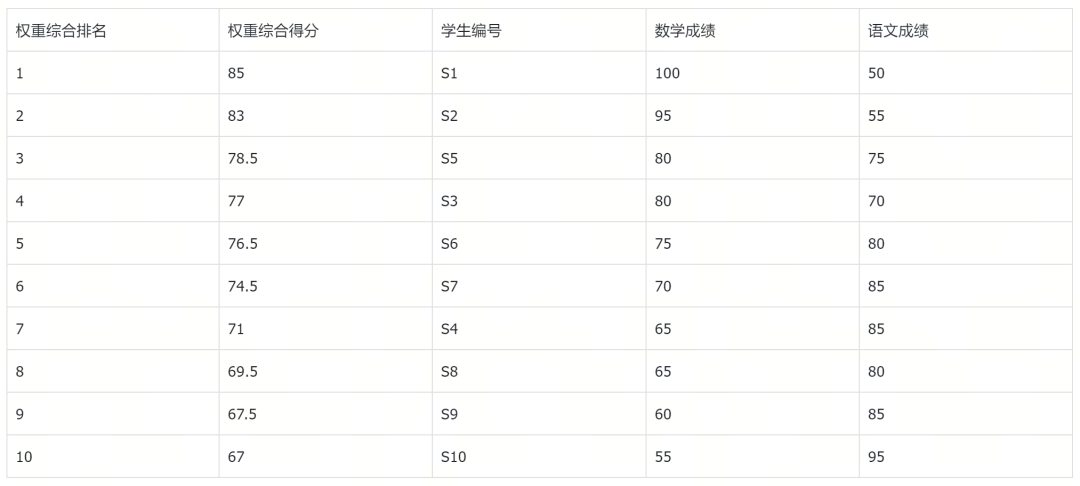Click the 数学成绩 column header
Screen dimensions: 1080x486
point(685,31)
